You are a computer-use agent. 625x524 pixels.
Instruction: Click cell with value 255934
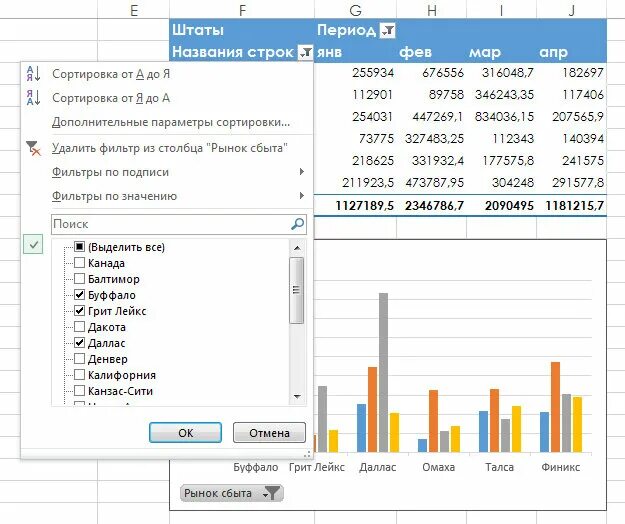[x=355, y=73]
